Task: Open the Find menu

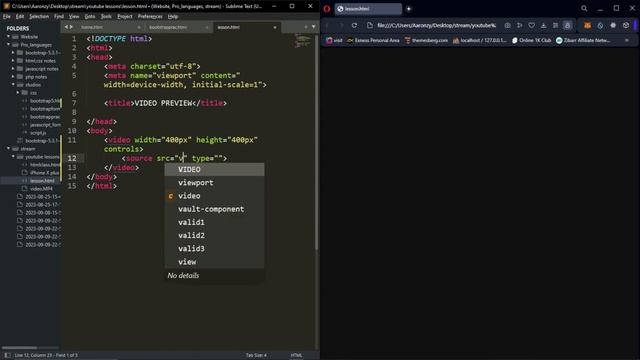Action: (x=59, y=16)
